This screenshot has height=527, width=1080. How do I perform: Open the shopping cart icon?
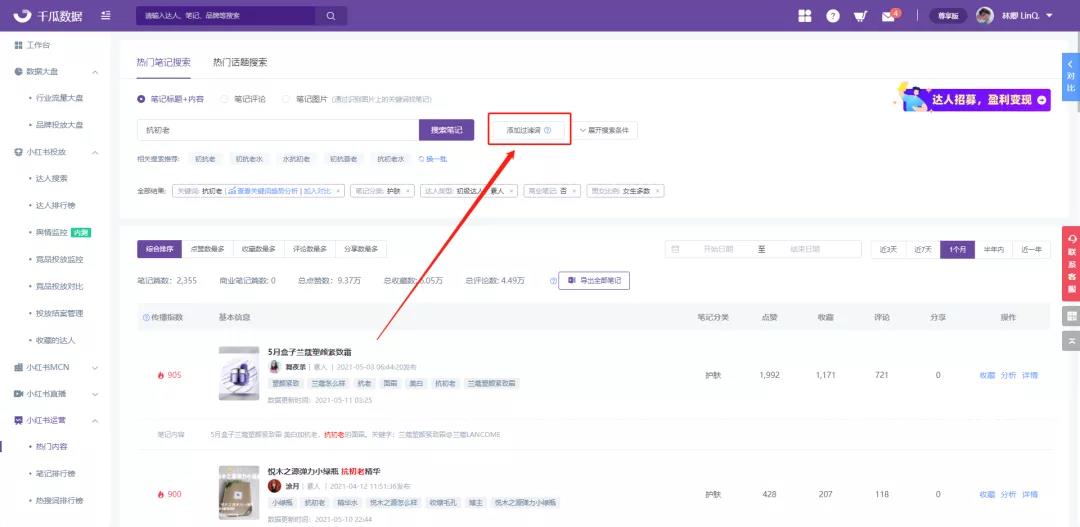coord(860,16)
